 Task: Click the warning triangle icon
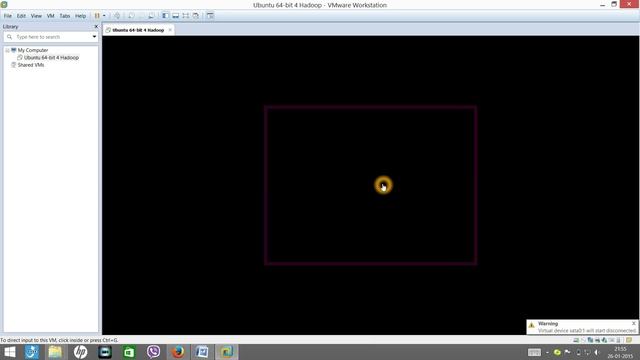[531, 325]
